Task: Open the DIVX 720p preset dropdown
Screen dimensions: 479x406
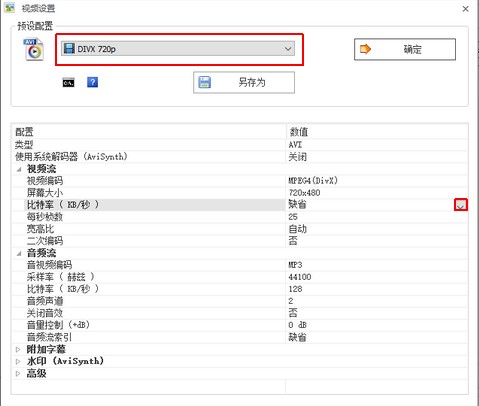Action: tap(178, 49)
